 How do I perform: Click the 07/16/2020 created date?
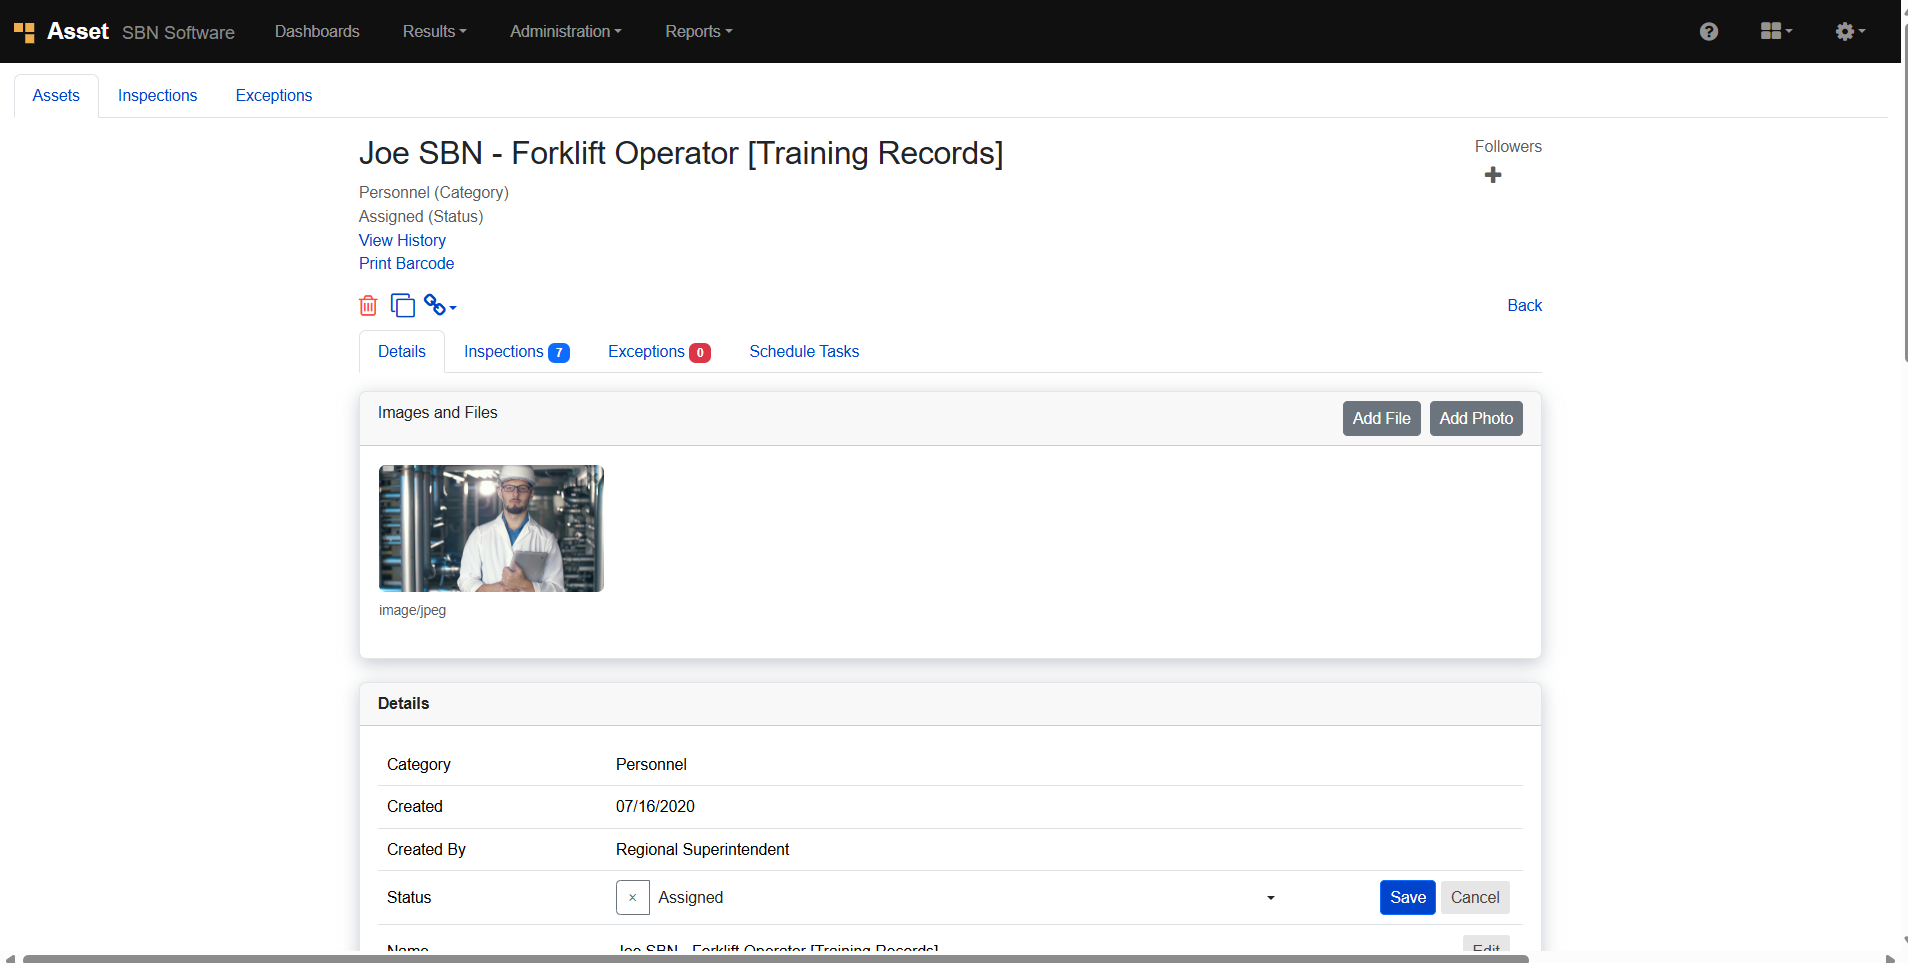coord(655,807)
